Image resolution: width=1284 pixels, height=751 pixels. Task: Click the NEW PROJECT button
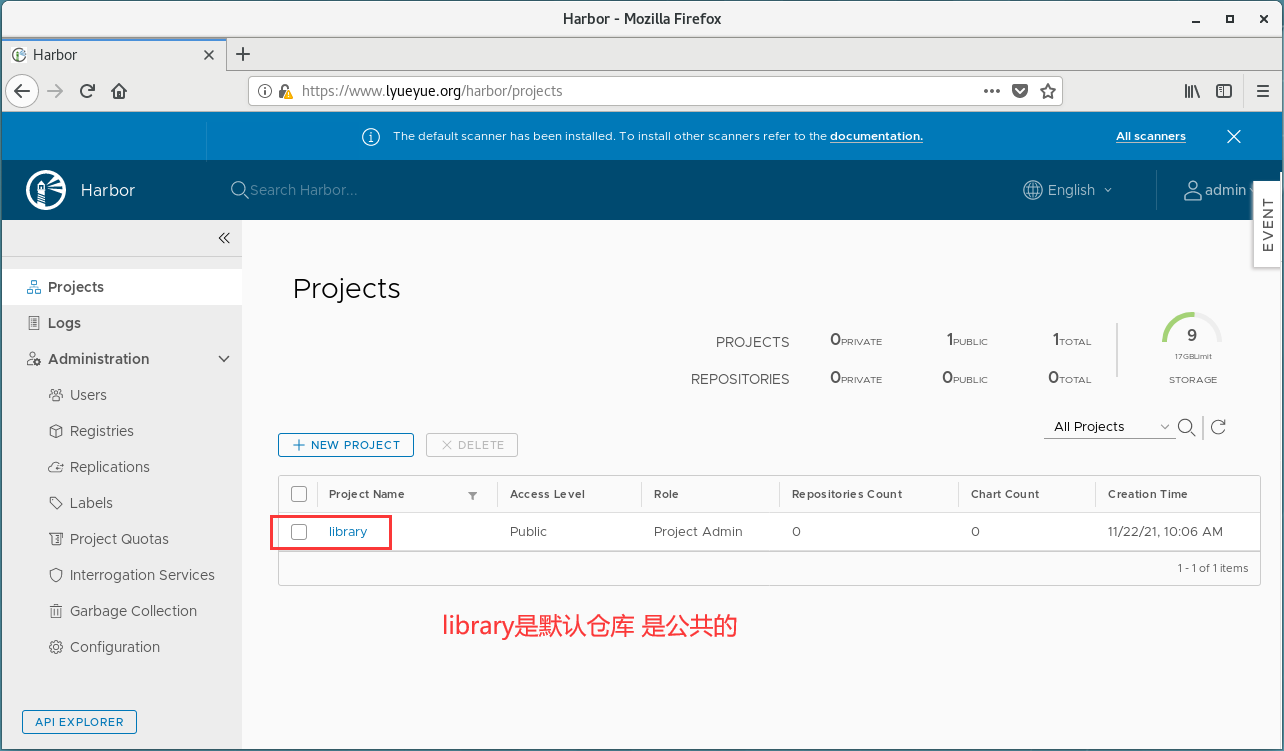(346, 445)
